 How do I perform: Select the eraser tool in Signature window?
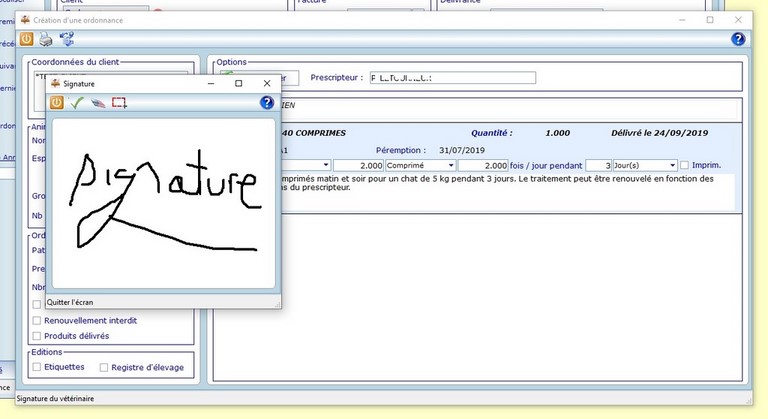tap(97, 103)
